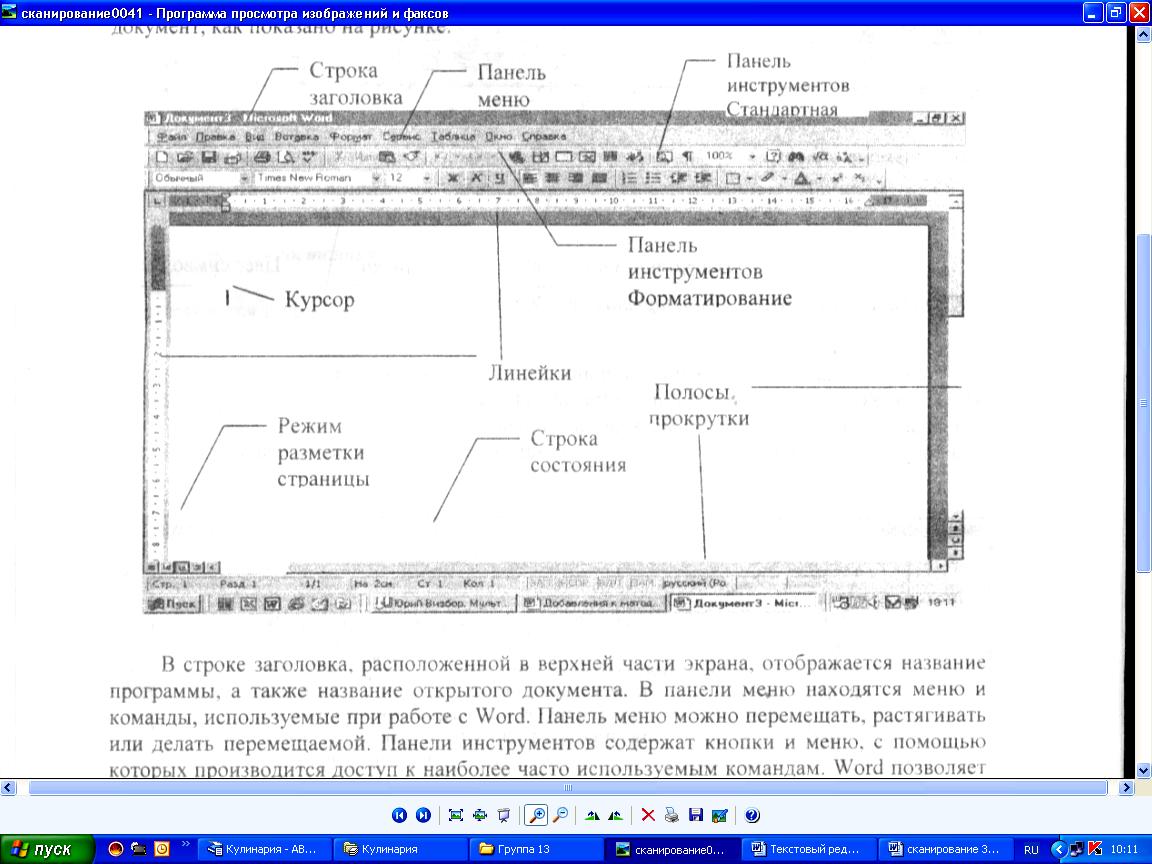Save a copy with the floppy disk icon

point(696,815)
